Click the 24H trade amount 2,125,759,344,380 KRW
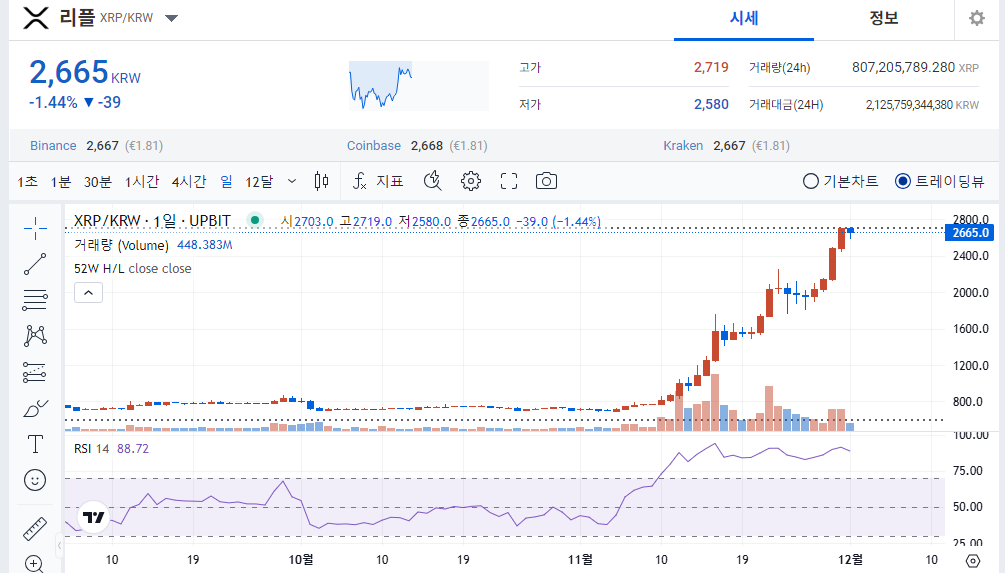 [922, 104]
